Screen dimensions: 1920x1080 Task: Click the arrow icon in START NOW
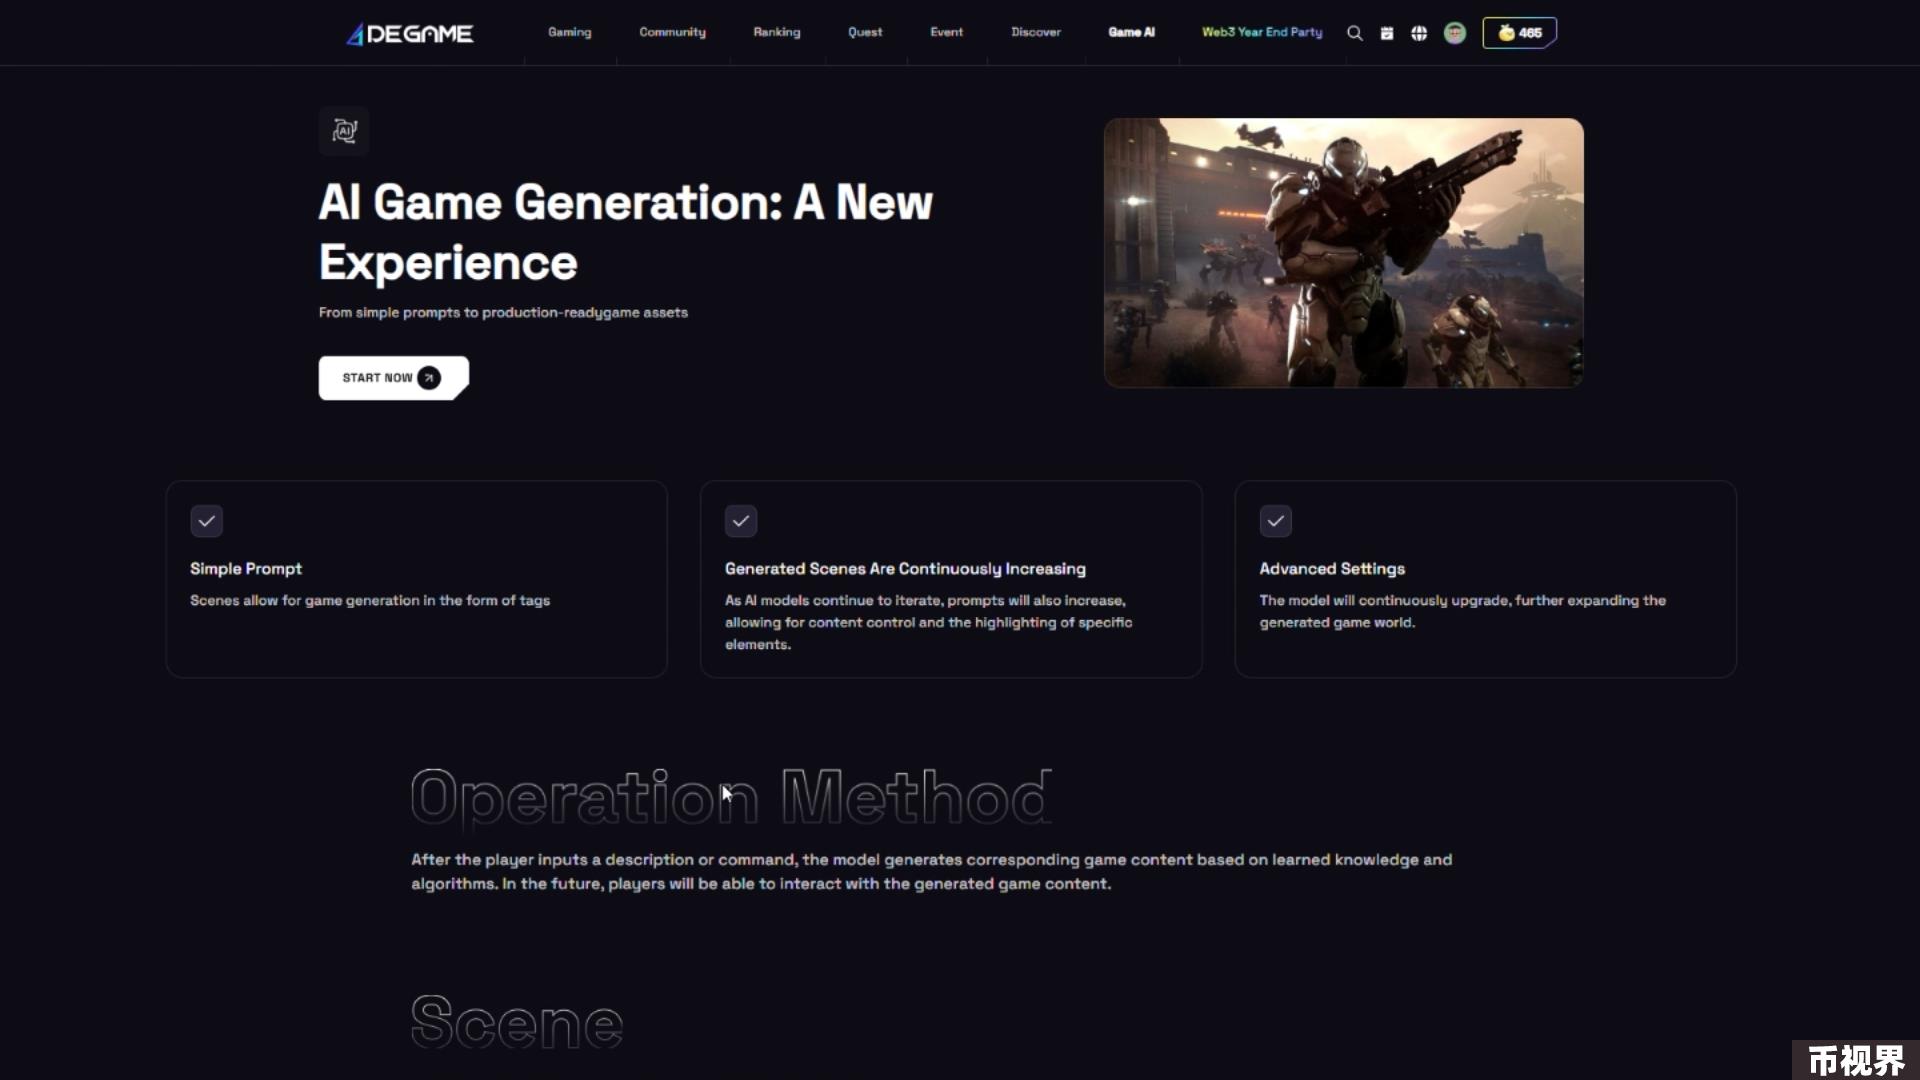point(429,378)
